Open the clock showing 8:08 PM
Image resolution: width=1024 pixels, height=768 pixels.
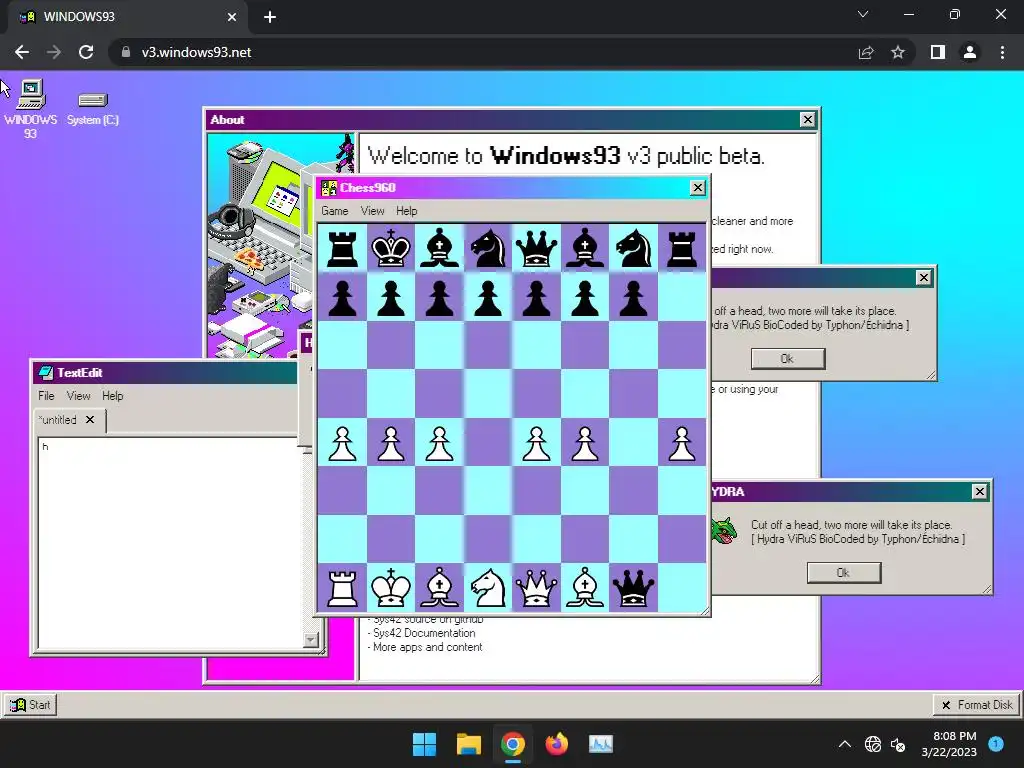coord(949,744)
